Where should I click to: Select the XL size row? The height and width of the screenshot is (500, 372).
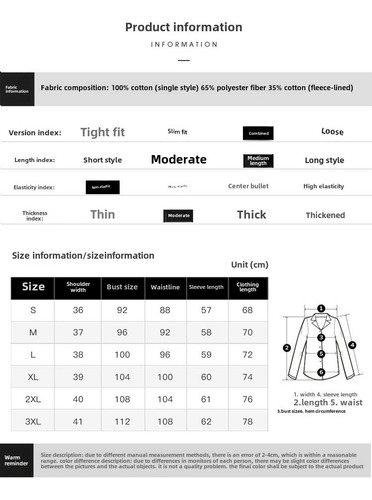tap(139, 377)
